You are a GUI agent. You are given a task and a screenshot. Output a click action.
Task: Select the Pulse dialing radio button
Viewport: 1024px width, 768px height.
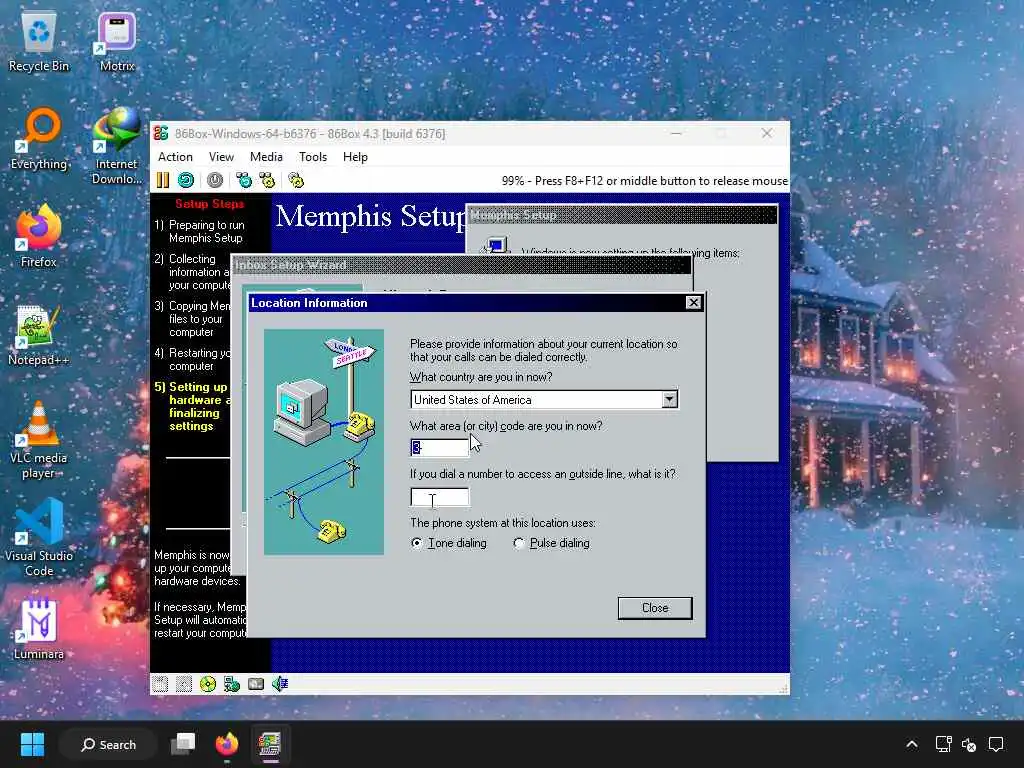pyautogui.click(x=519, y=543)
